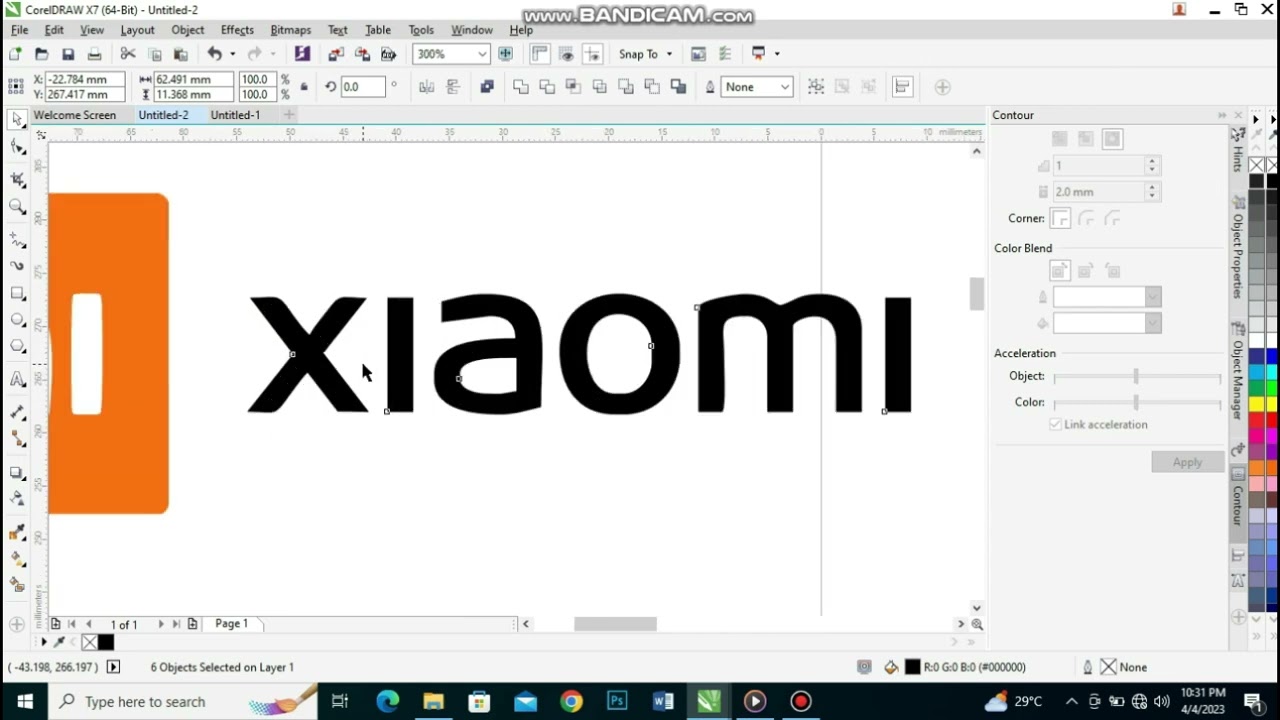Save the document with floppy icon
The height and width of the screenshot is (720, 1280).
(x=68, y=54)
